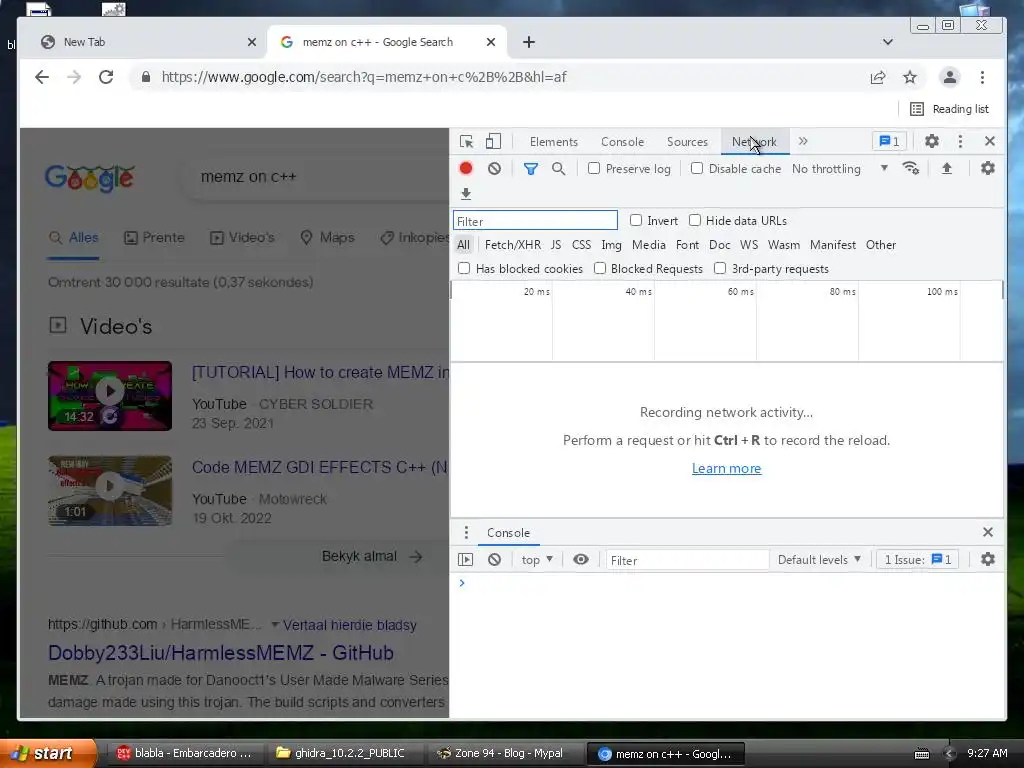Viewport: 1024px width, 768px height.
Task: Switch to blabla - Embarcadero taskbar item
Action: pyautogui.click(x=184, y=754)
